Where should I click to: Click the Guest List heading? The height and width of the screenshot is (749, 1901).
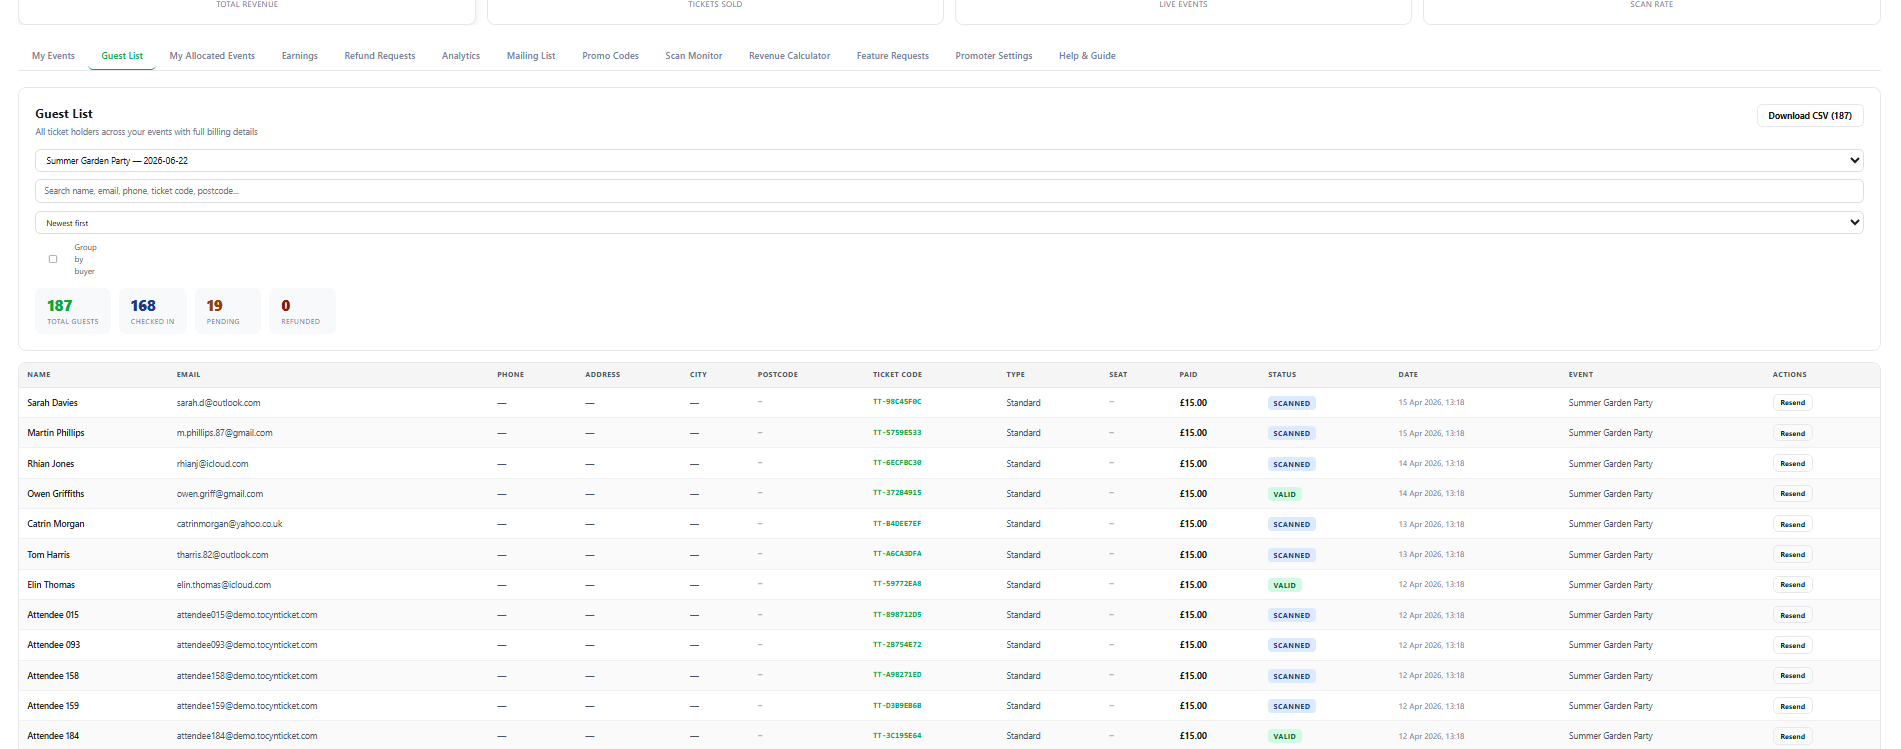tap(64, 114)
